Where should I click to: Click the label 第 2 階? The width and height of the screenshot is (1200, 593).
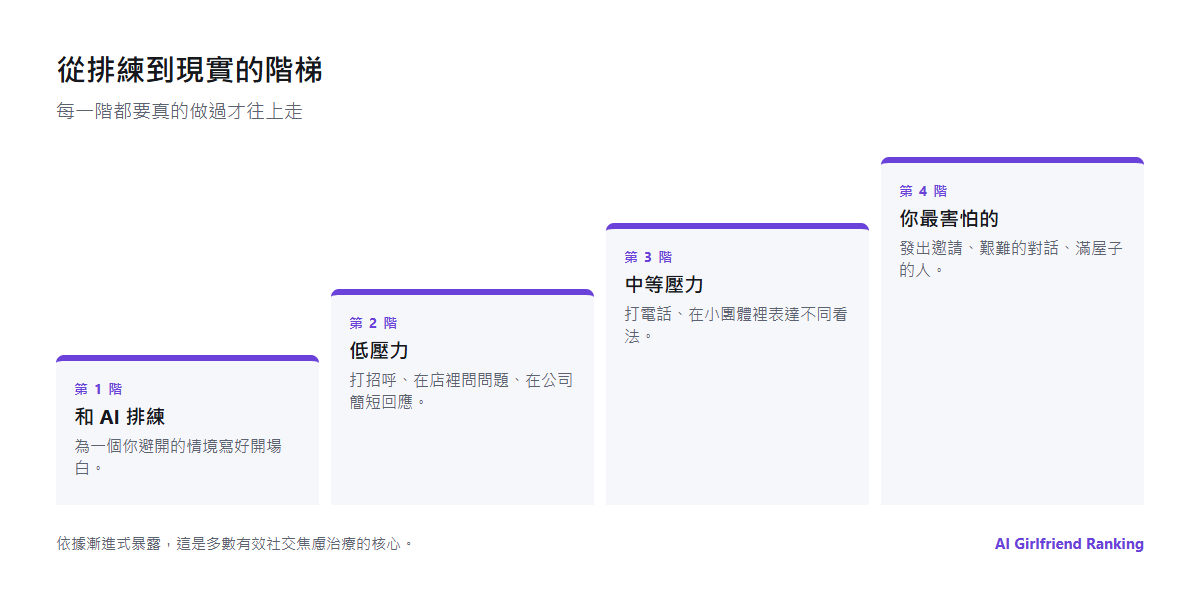pyautogui.click(x=373, y=323)
